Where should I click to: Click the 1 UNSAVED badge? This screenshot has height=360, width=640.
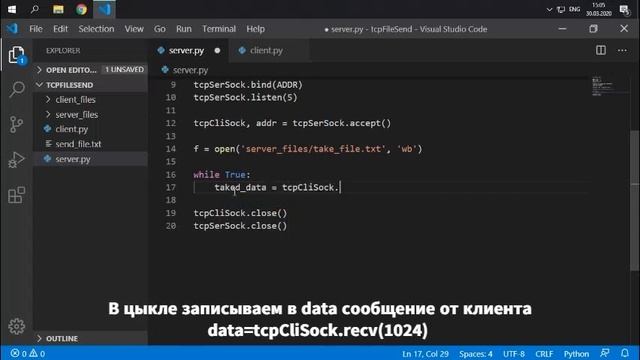(x=124, y=70)
